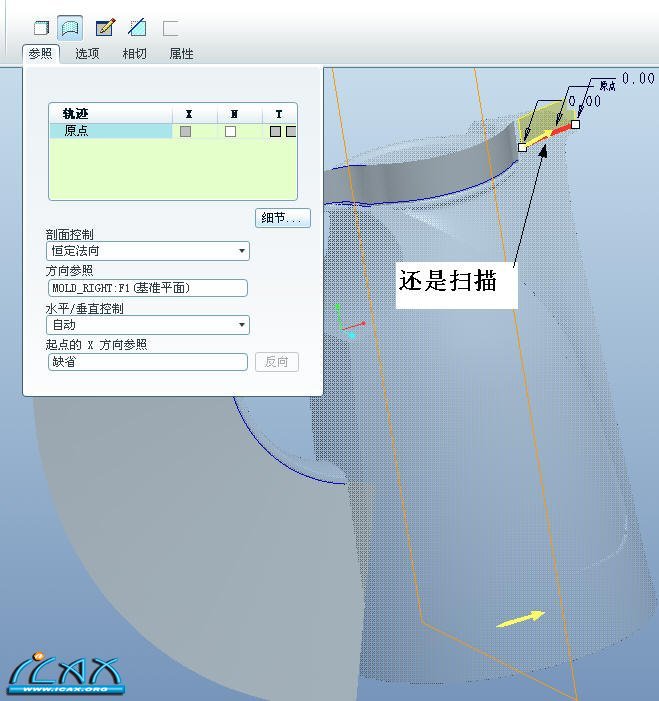Click the 细节... button

pyautogui.click(x=283, y=218)
